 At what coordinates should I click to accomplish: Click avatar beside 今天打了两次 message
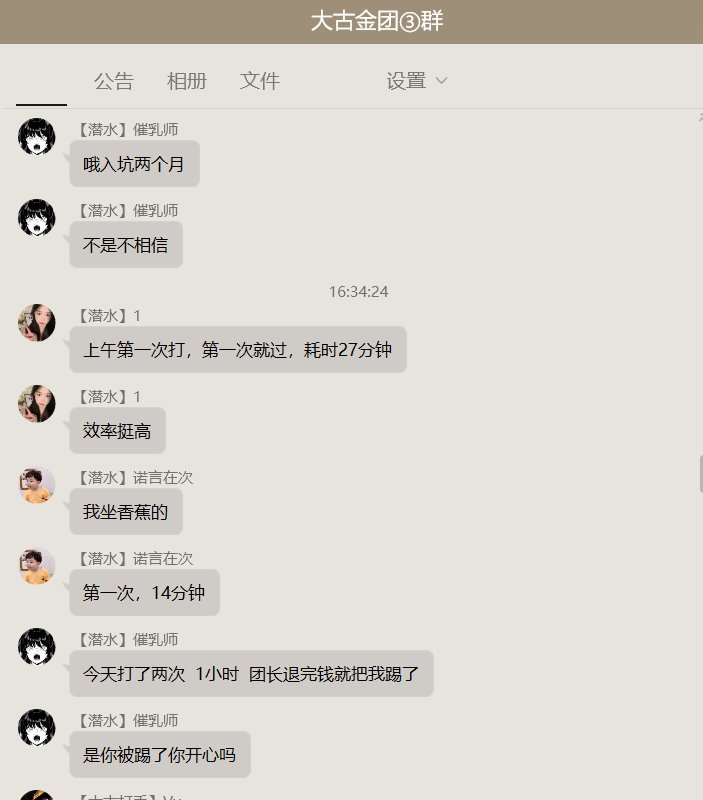(x=37, y=646)
